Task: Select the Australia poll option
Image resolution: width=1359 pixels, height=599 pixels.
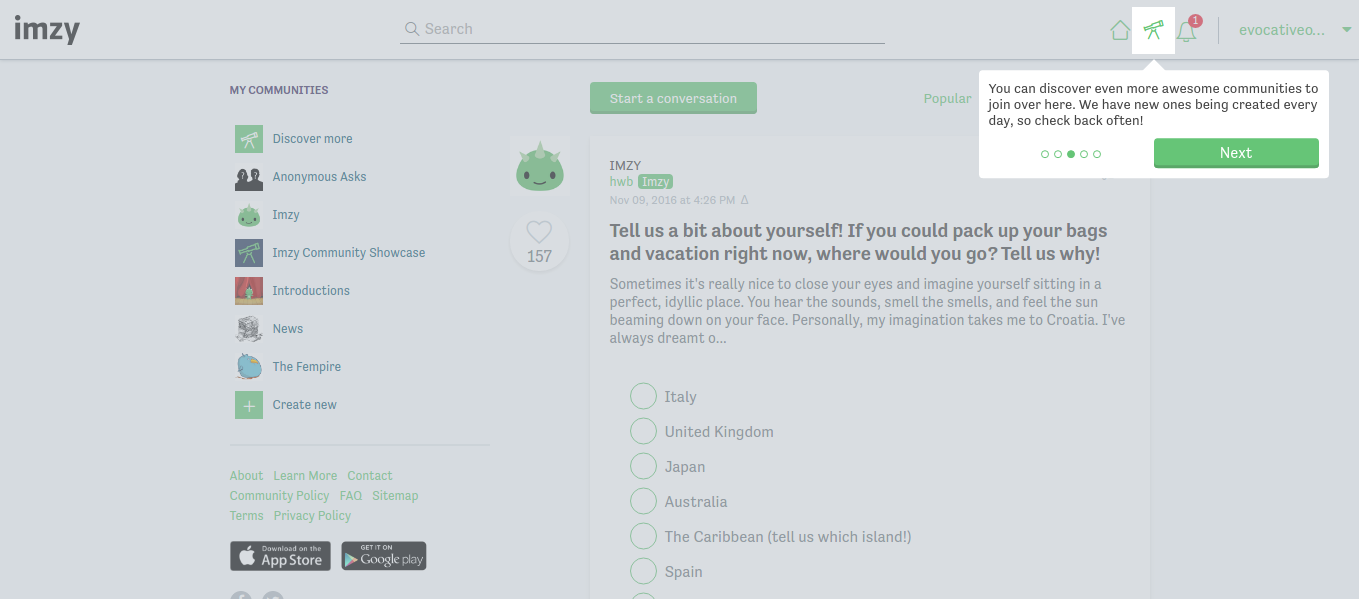Action: 643,501
